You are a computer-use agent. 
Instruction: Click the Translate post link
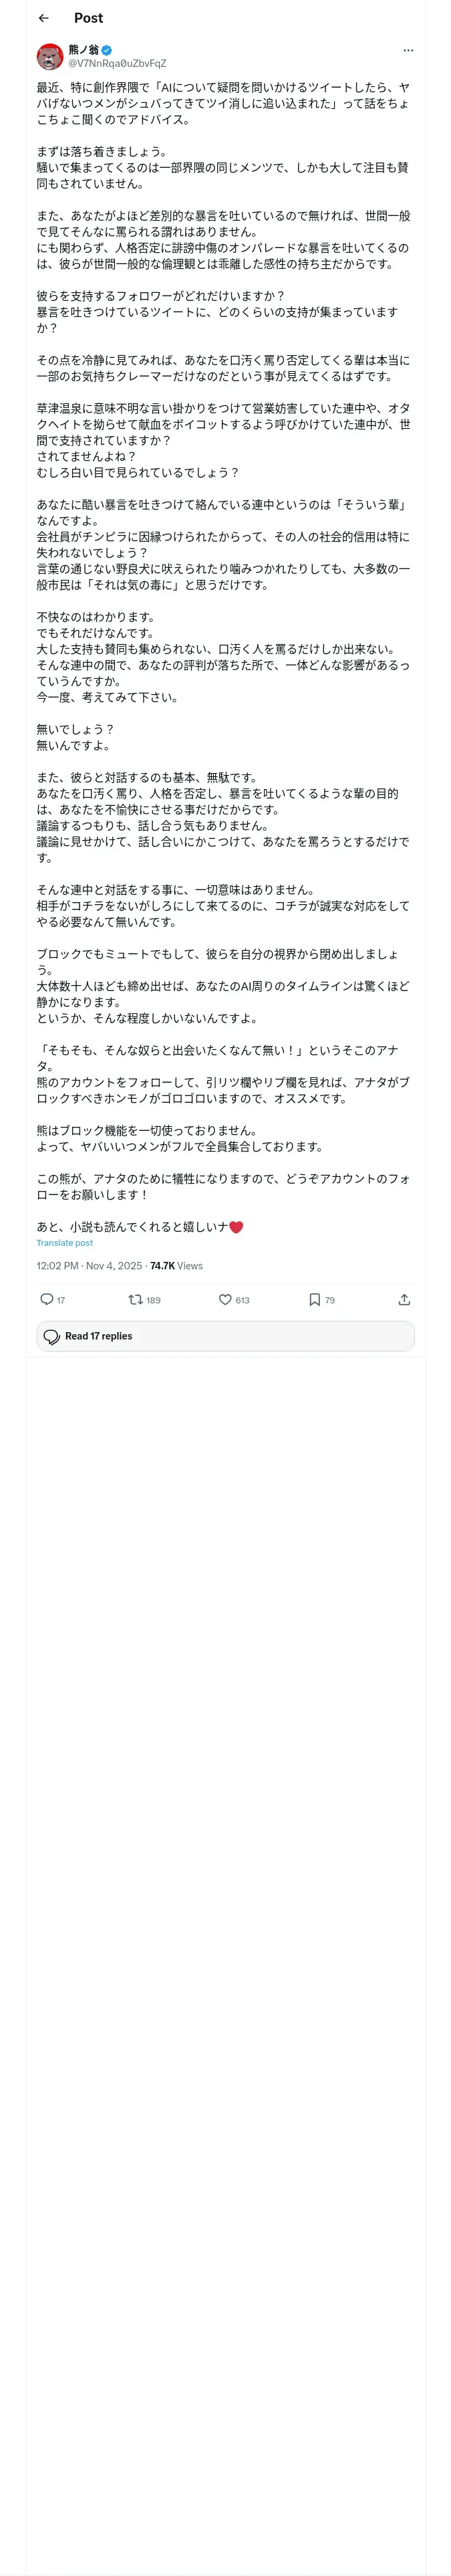(x=64, y=1243)
